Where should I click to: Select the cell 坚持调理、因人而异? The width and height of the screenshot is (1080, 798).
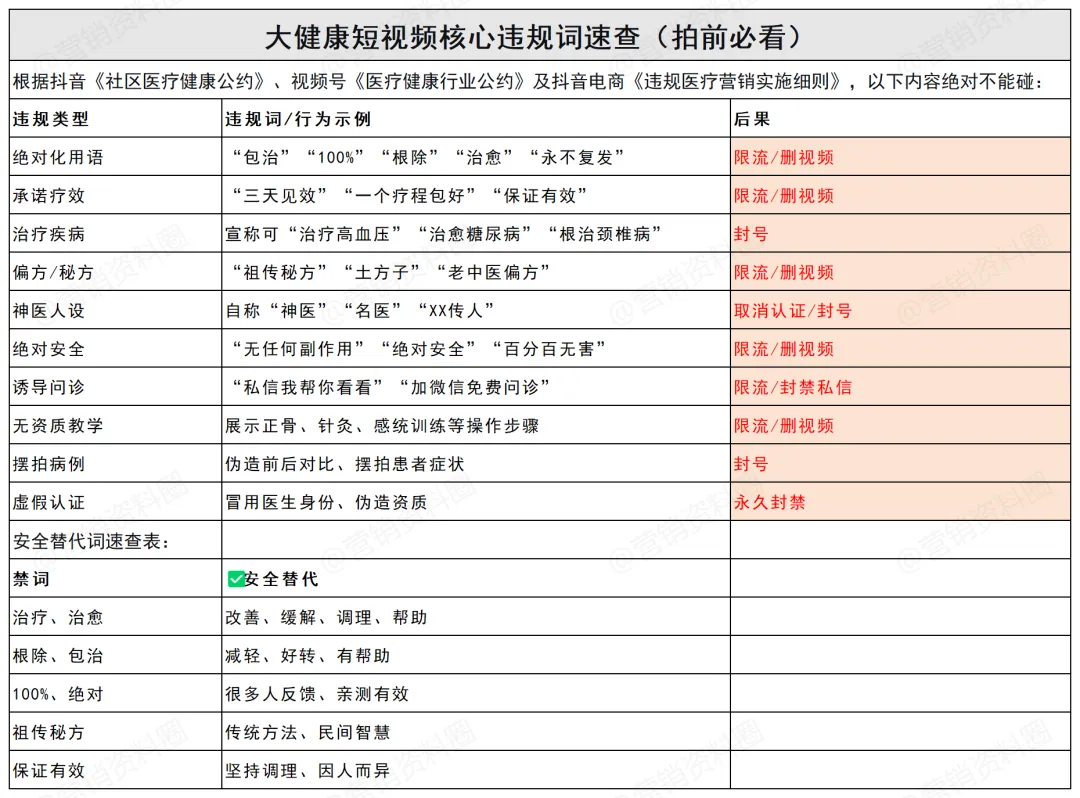tap(476, 770)
